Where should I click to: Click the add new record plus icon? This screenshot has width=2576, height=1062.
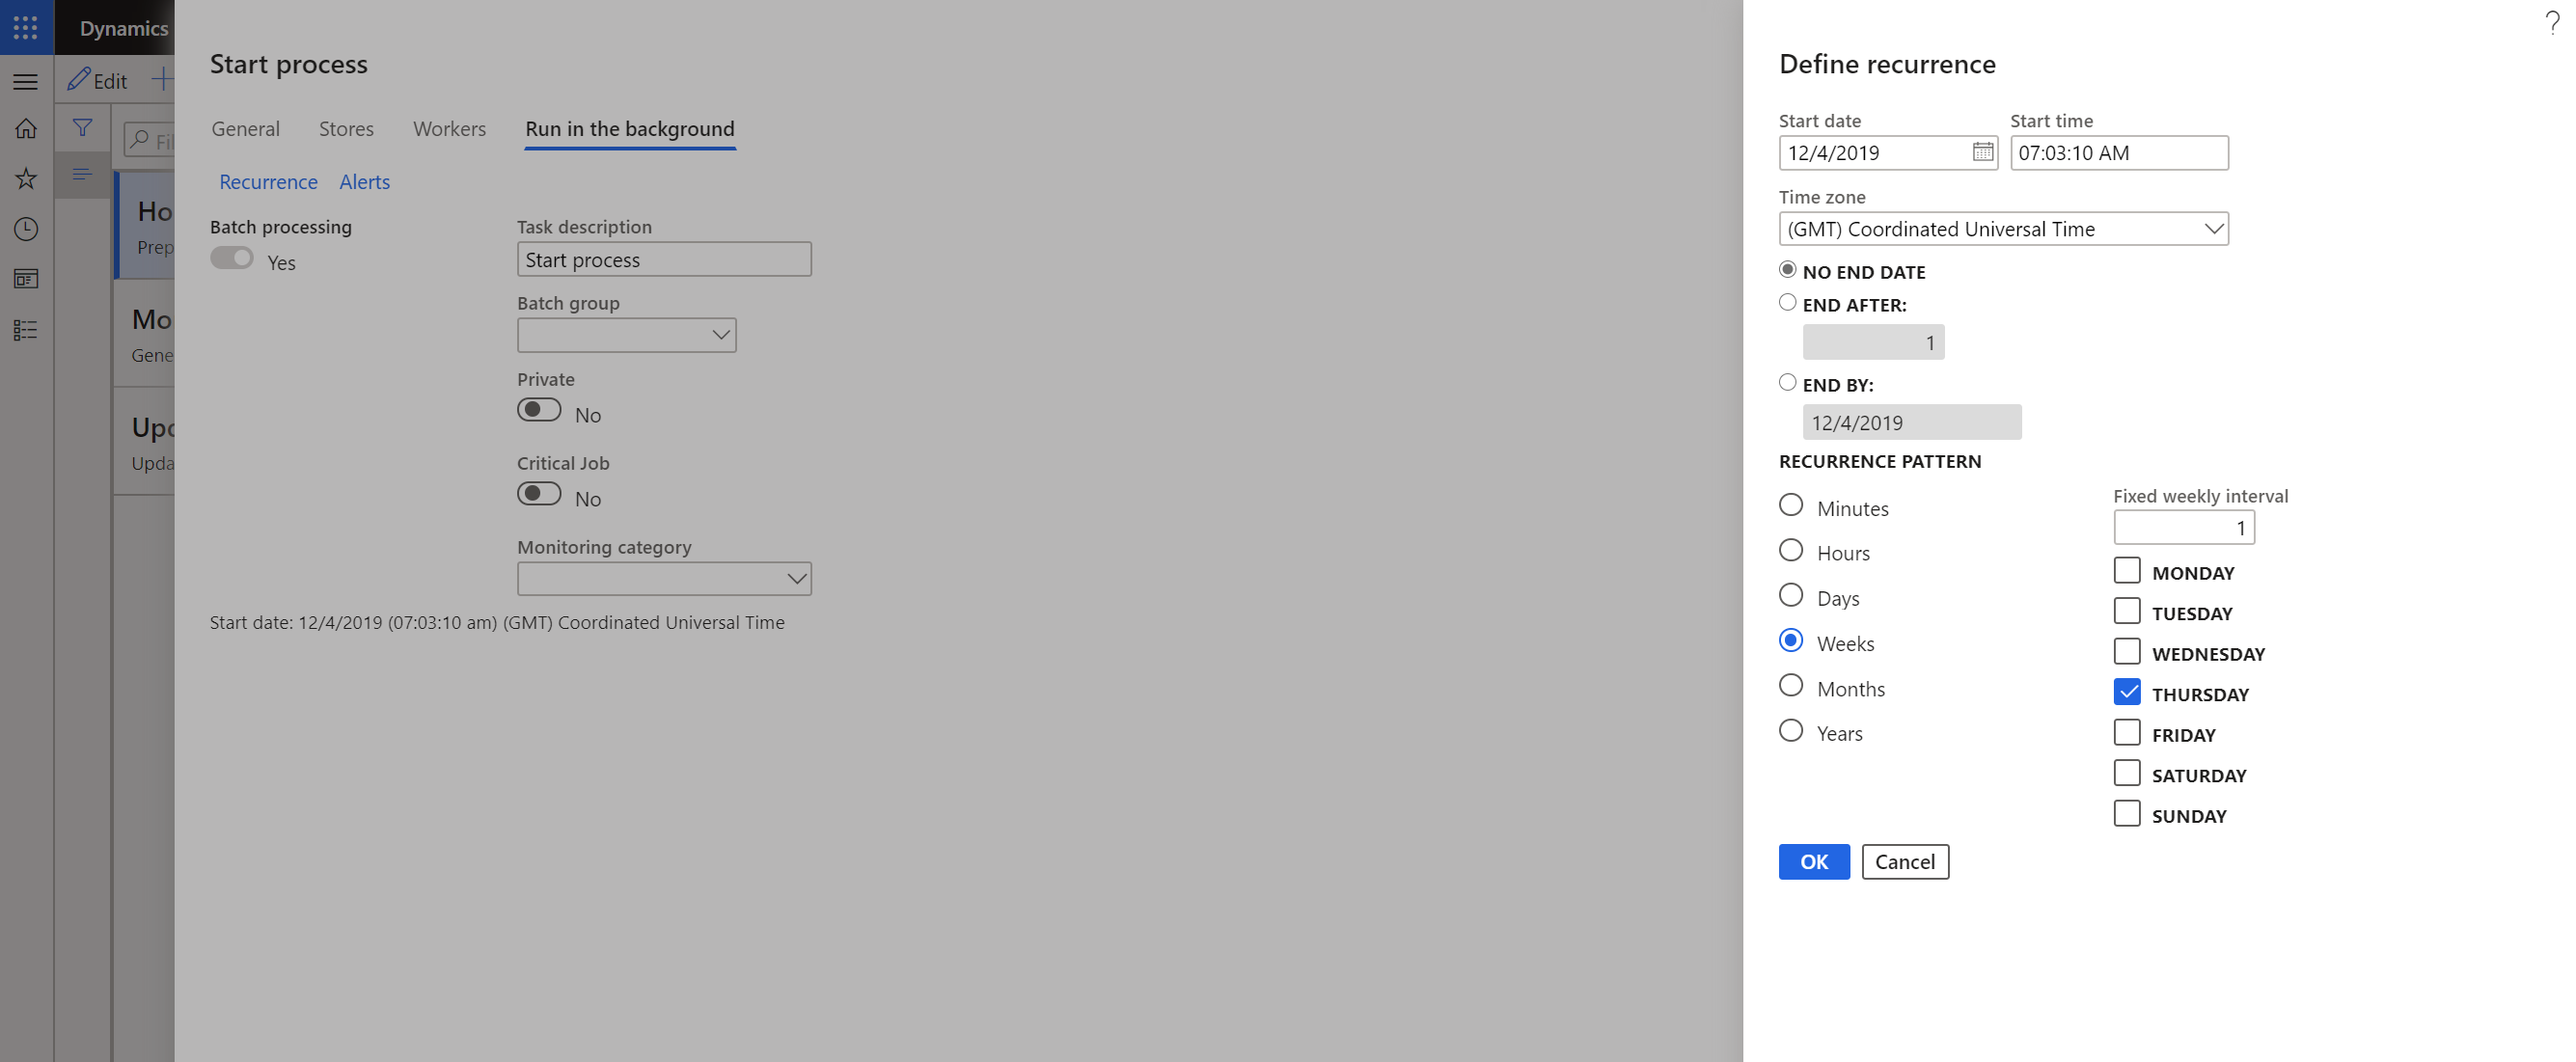pos(163,77)
